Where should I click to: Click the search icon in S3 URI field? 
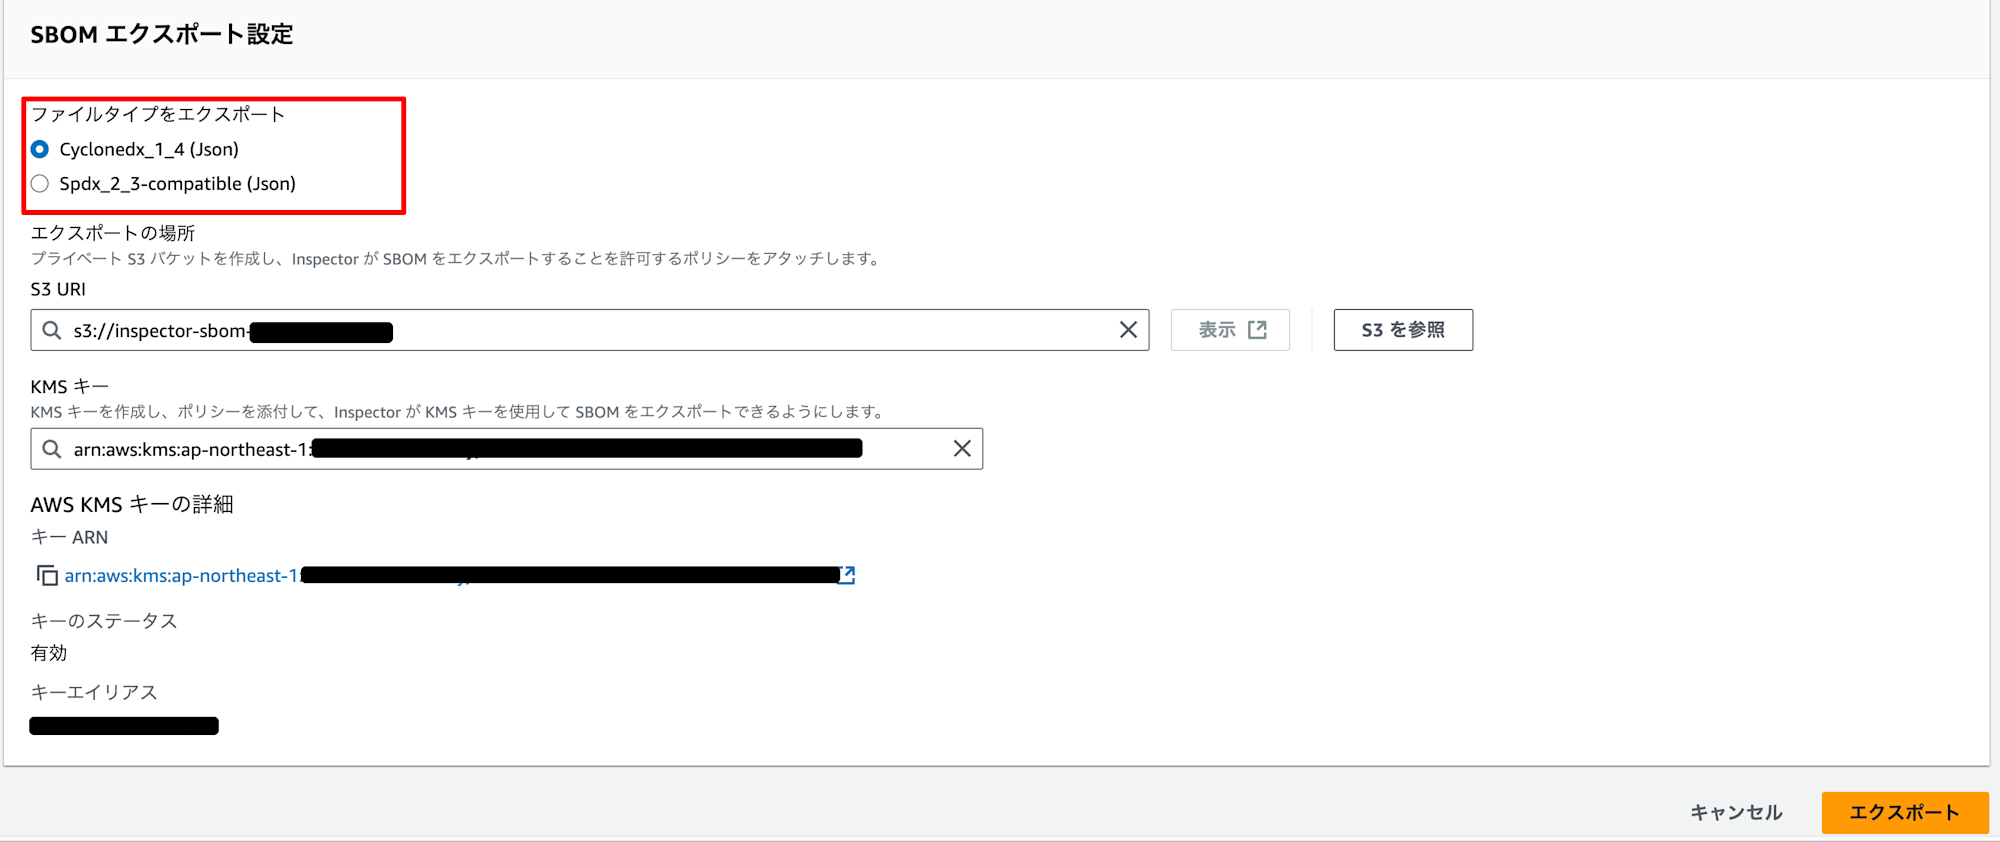pos(52,330)
